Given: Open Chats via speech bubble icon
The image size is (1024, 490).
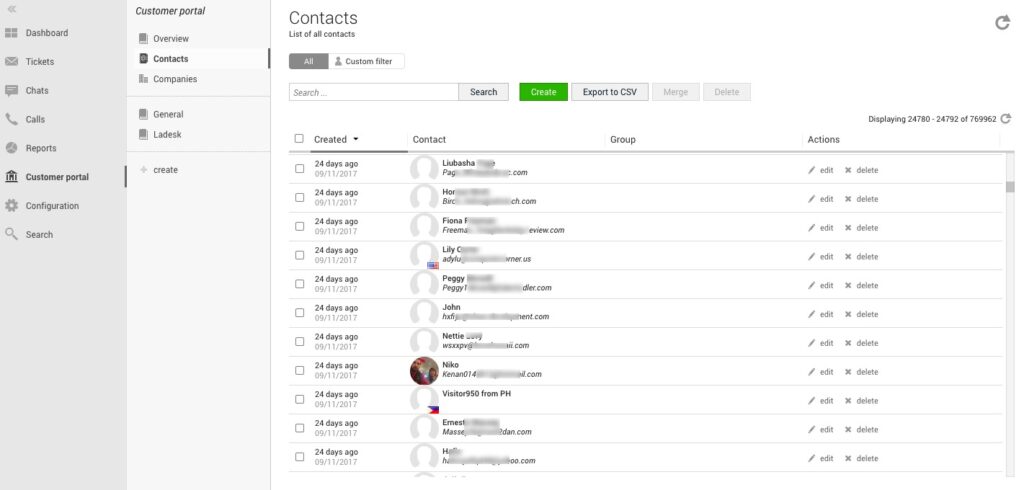Looking at the screenshot, I should [x=12, y=91].
